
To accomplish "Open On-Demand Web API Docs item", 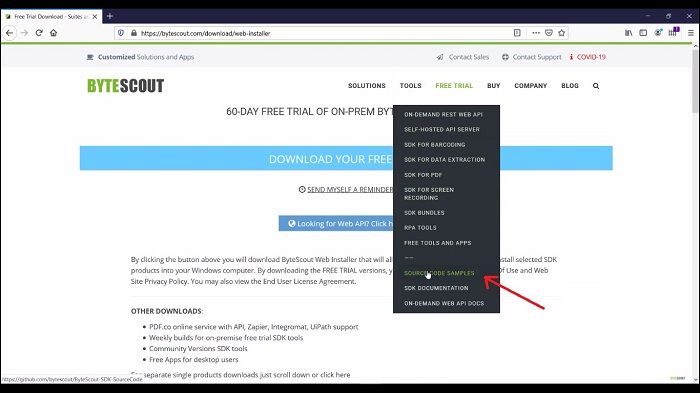I will [x=444, y=303].
